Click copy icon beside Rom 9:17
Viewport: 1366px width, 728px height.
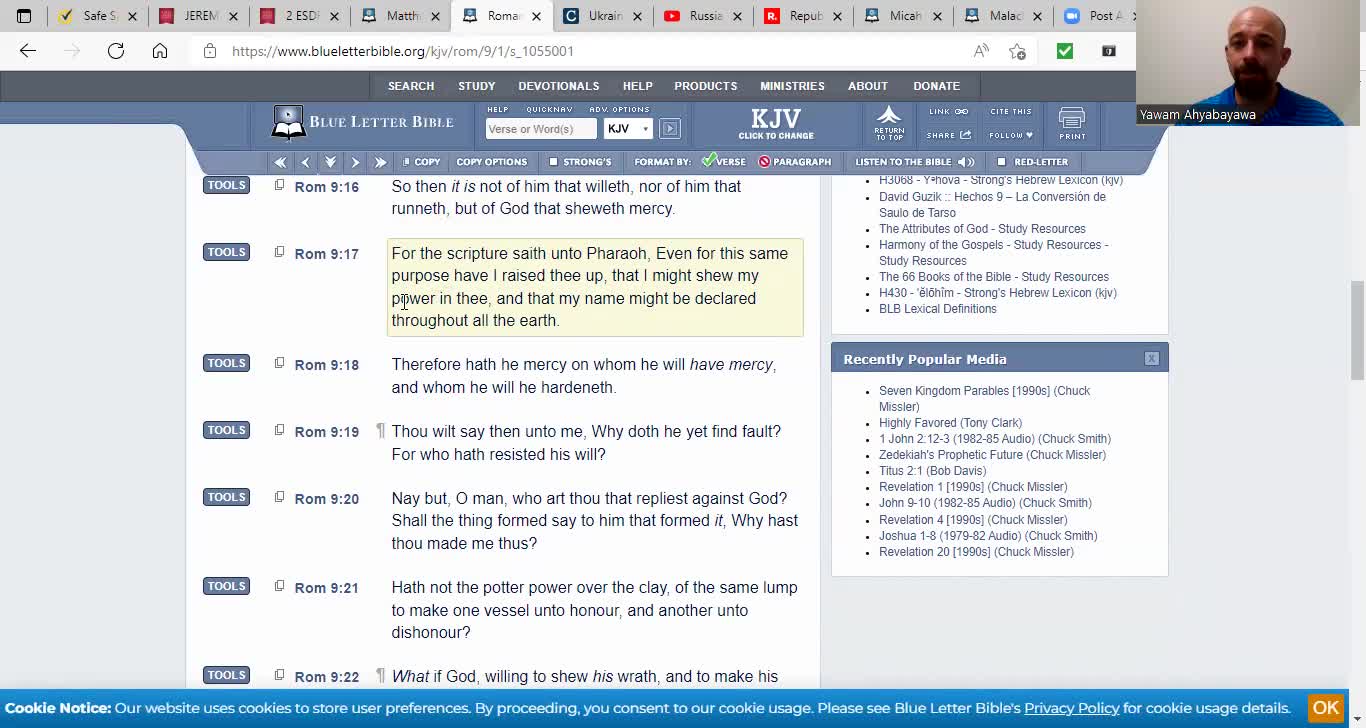279,252
